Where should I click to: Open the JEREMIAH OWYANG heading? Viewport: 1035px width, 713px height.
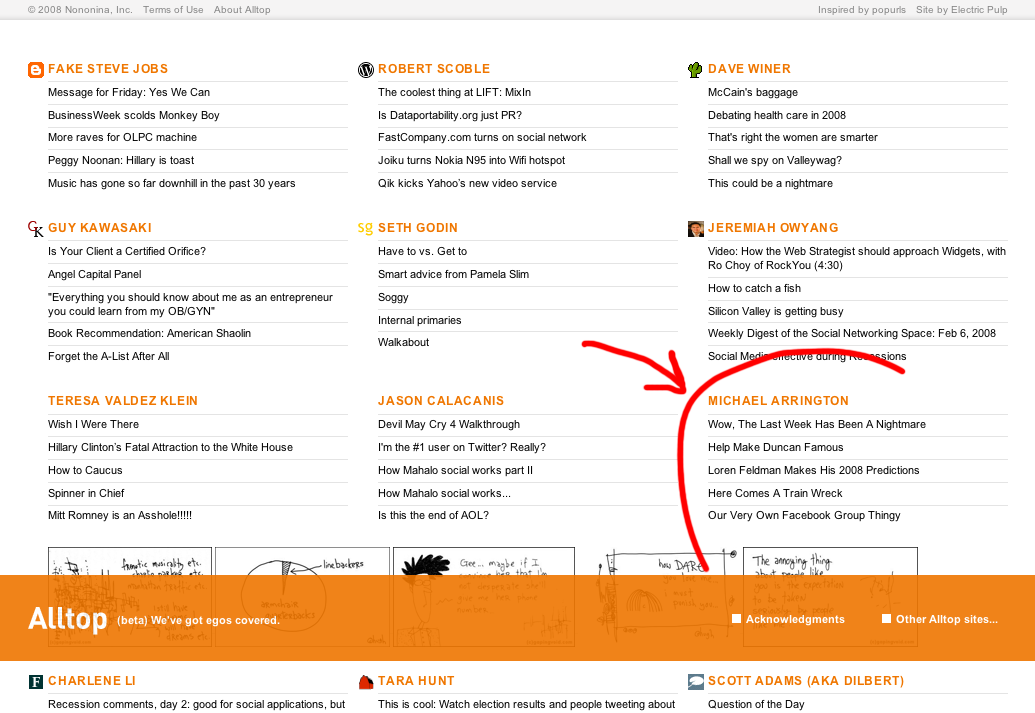pyautogui.click(x=773, y=228)
